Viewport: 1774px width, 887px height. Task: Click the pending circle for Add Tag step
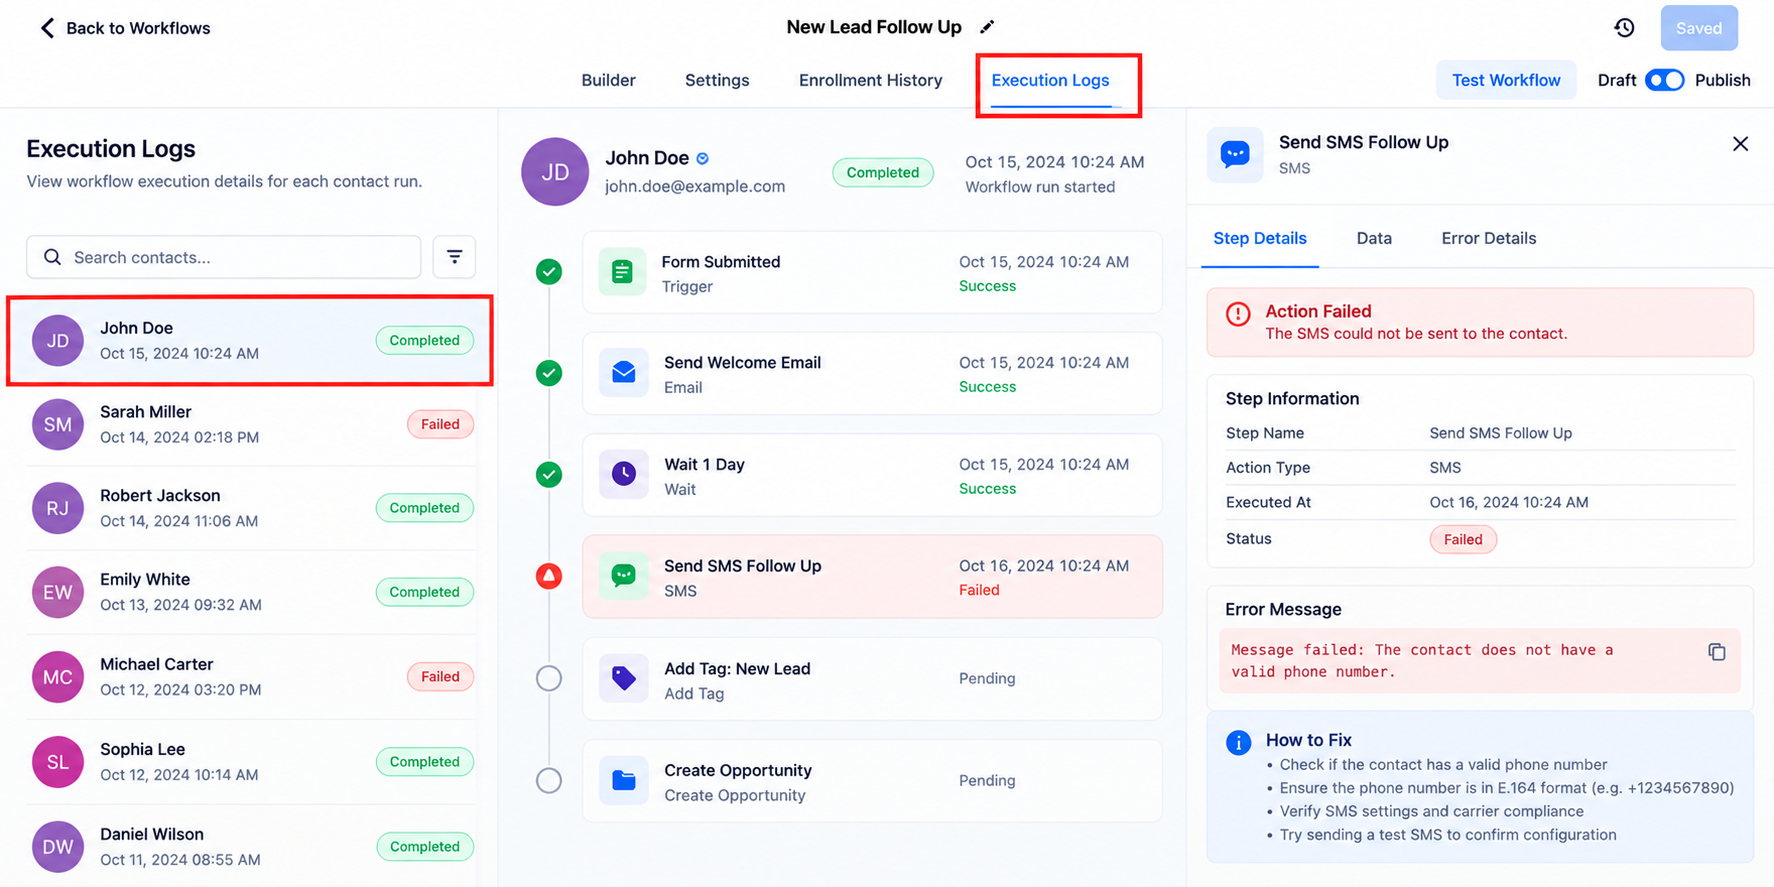tap(549, 678)
